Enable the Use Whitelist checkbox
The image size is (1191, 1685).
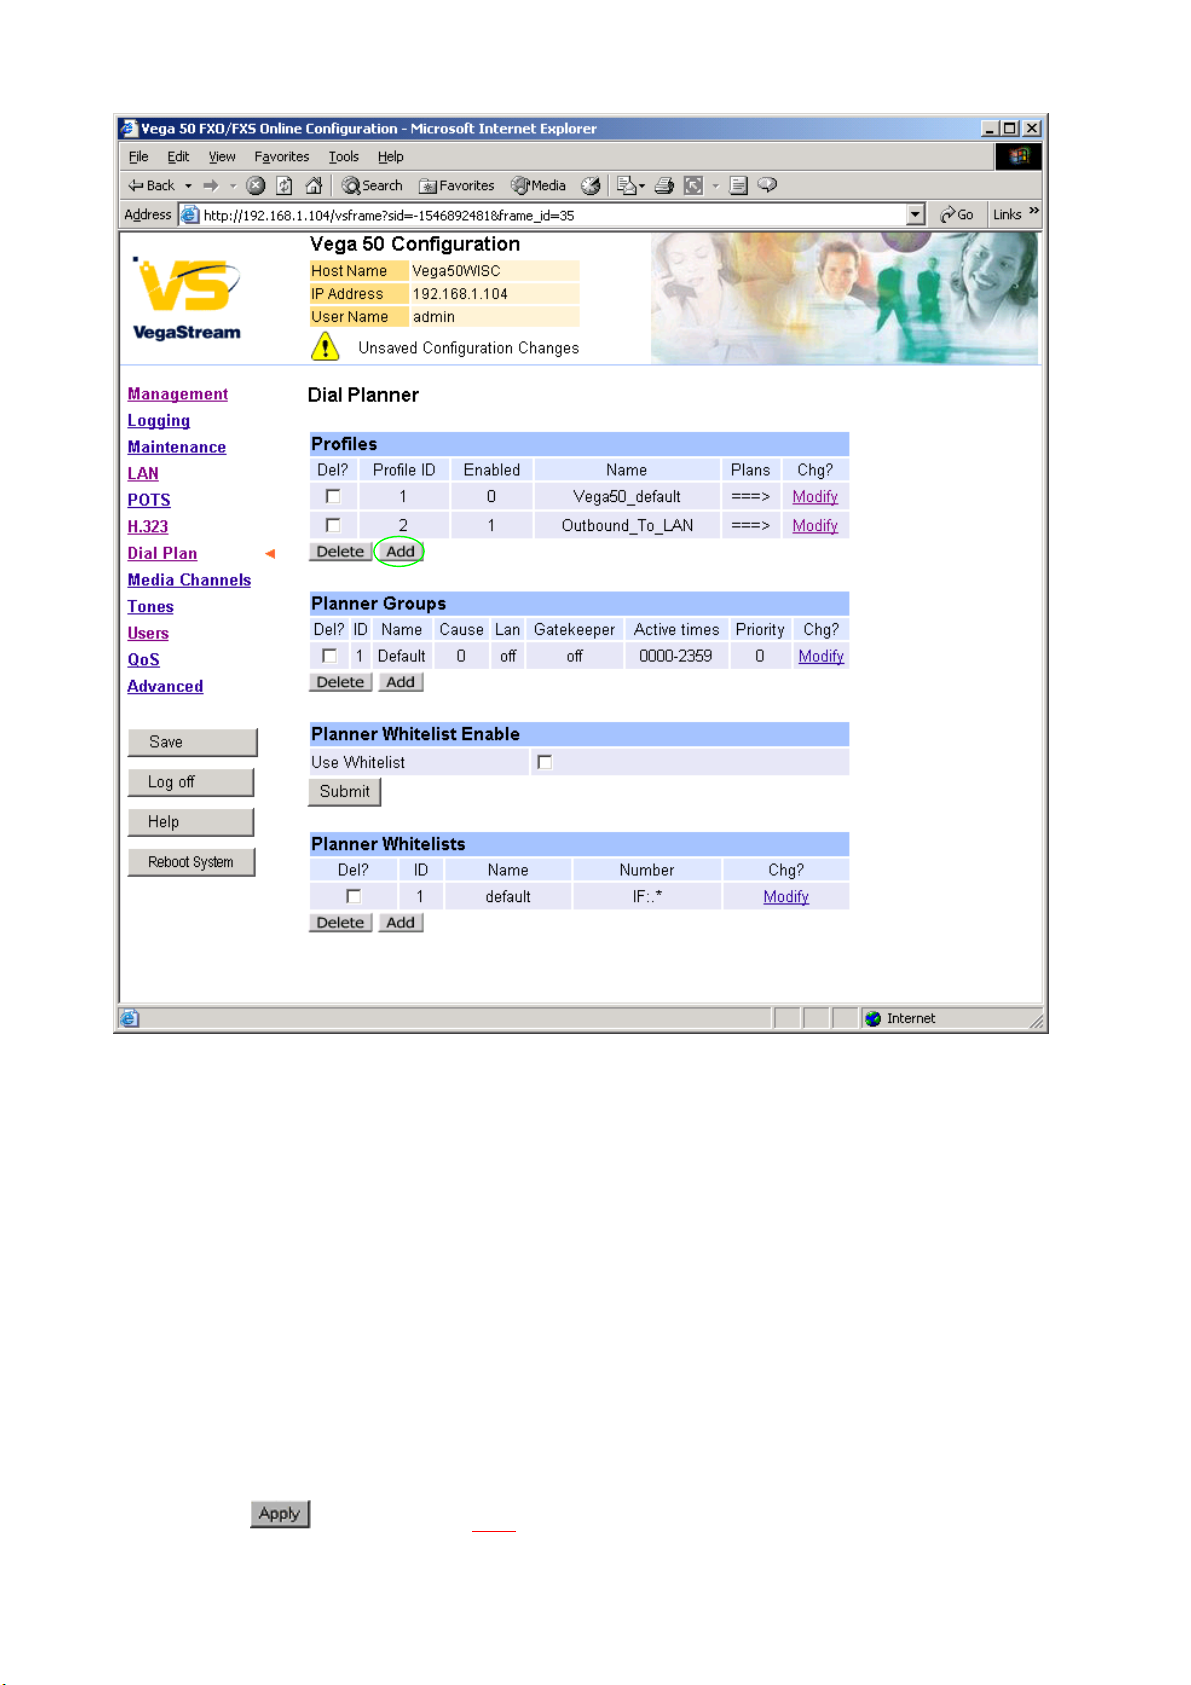(x=545, y=762)
